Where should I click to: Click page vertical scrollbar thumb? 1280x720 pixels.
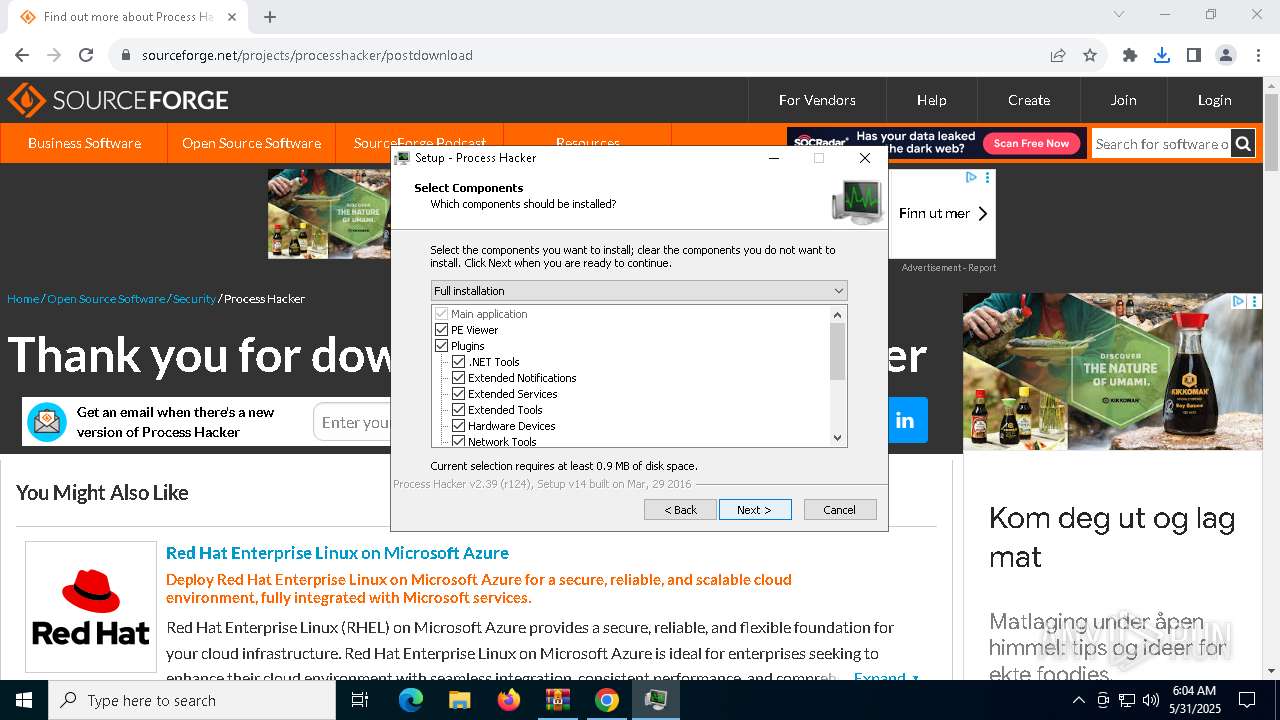[1271, 134]
